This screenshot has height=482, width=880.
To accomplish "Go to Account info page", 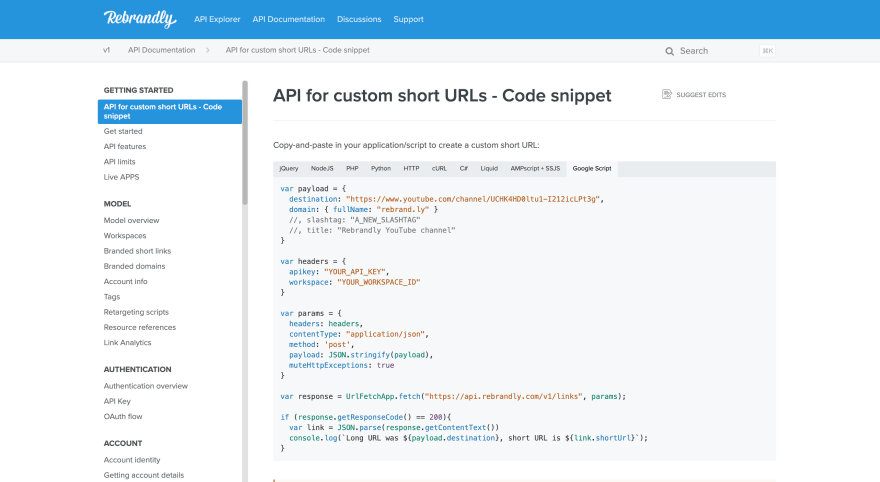I will click(x=125, y=282).
